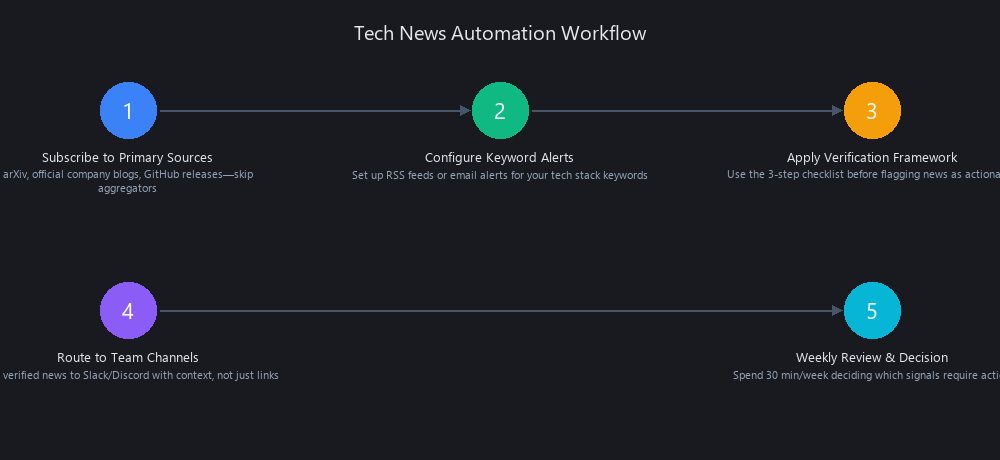Click the blue step 1 circle

[128, 111]
